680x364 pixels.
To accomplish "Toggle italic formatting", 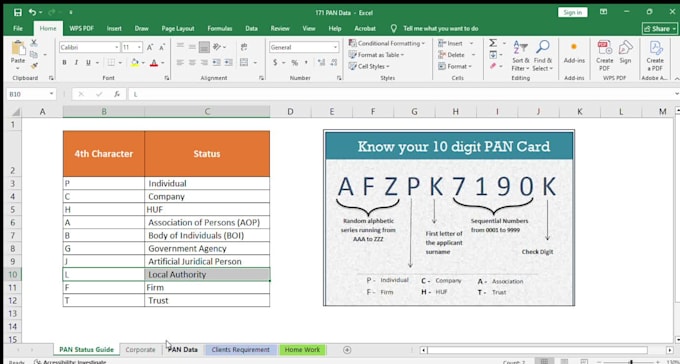I will (76, 63).
